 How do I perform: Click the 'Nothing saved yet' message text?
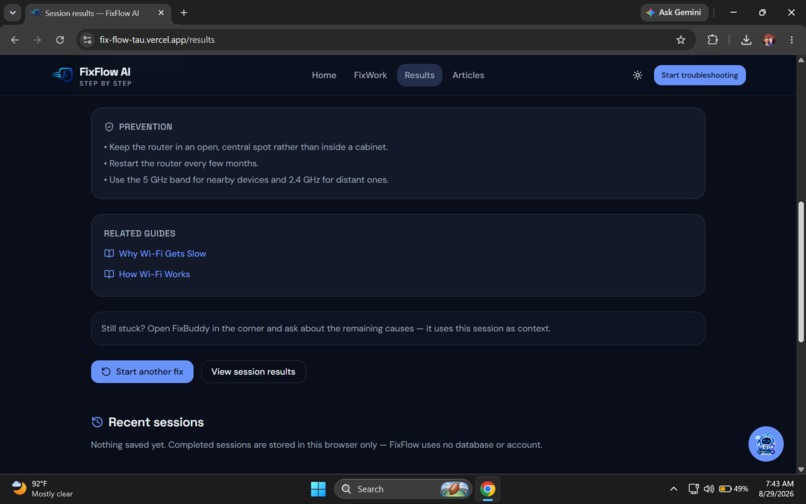[316, 445]
